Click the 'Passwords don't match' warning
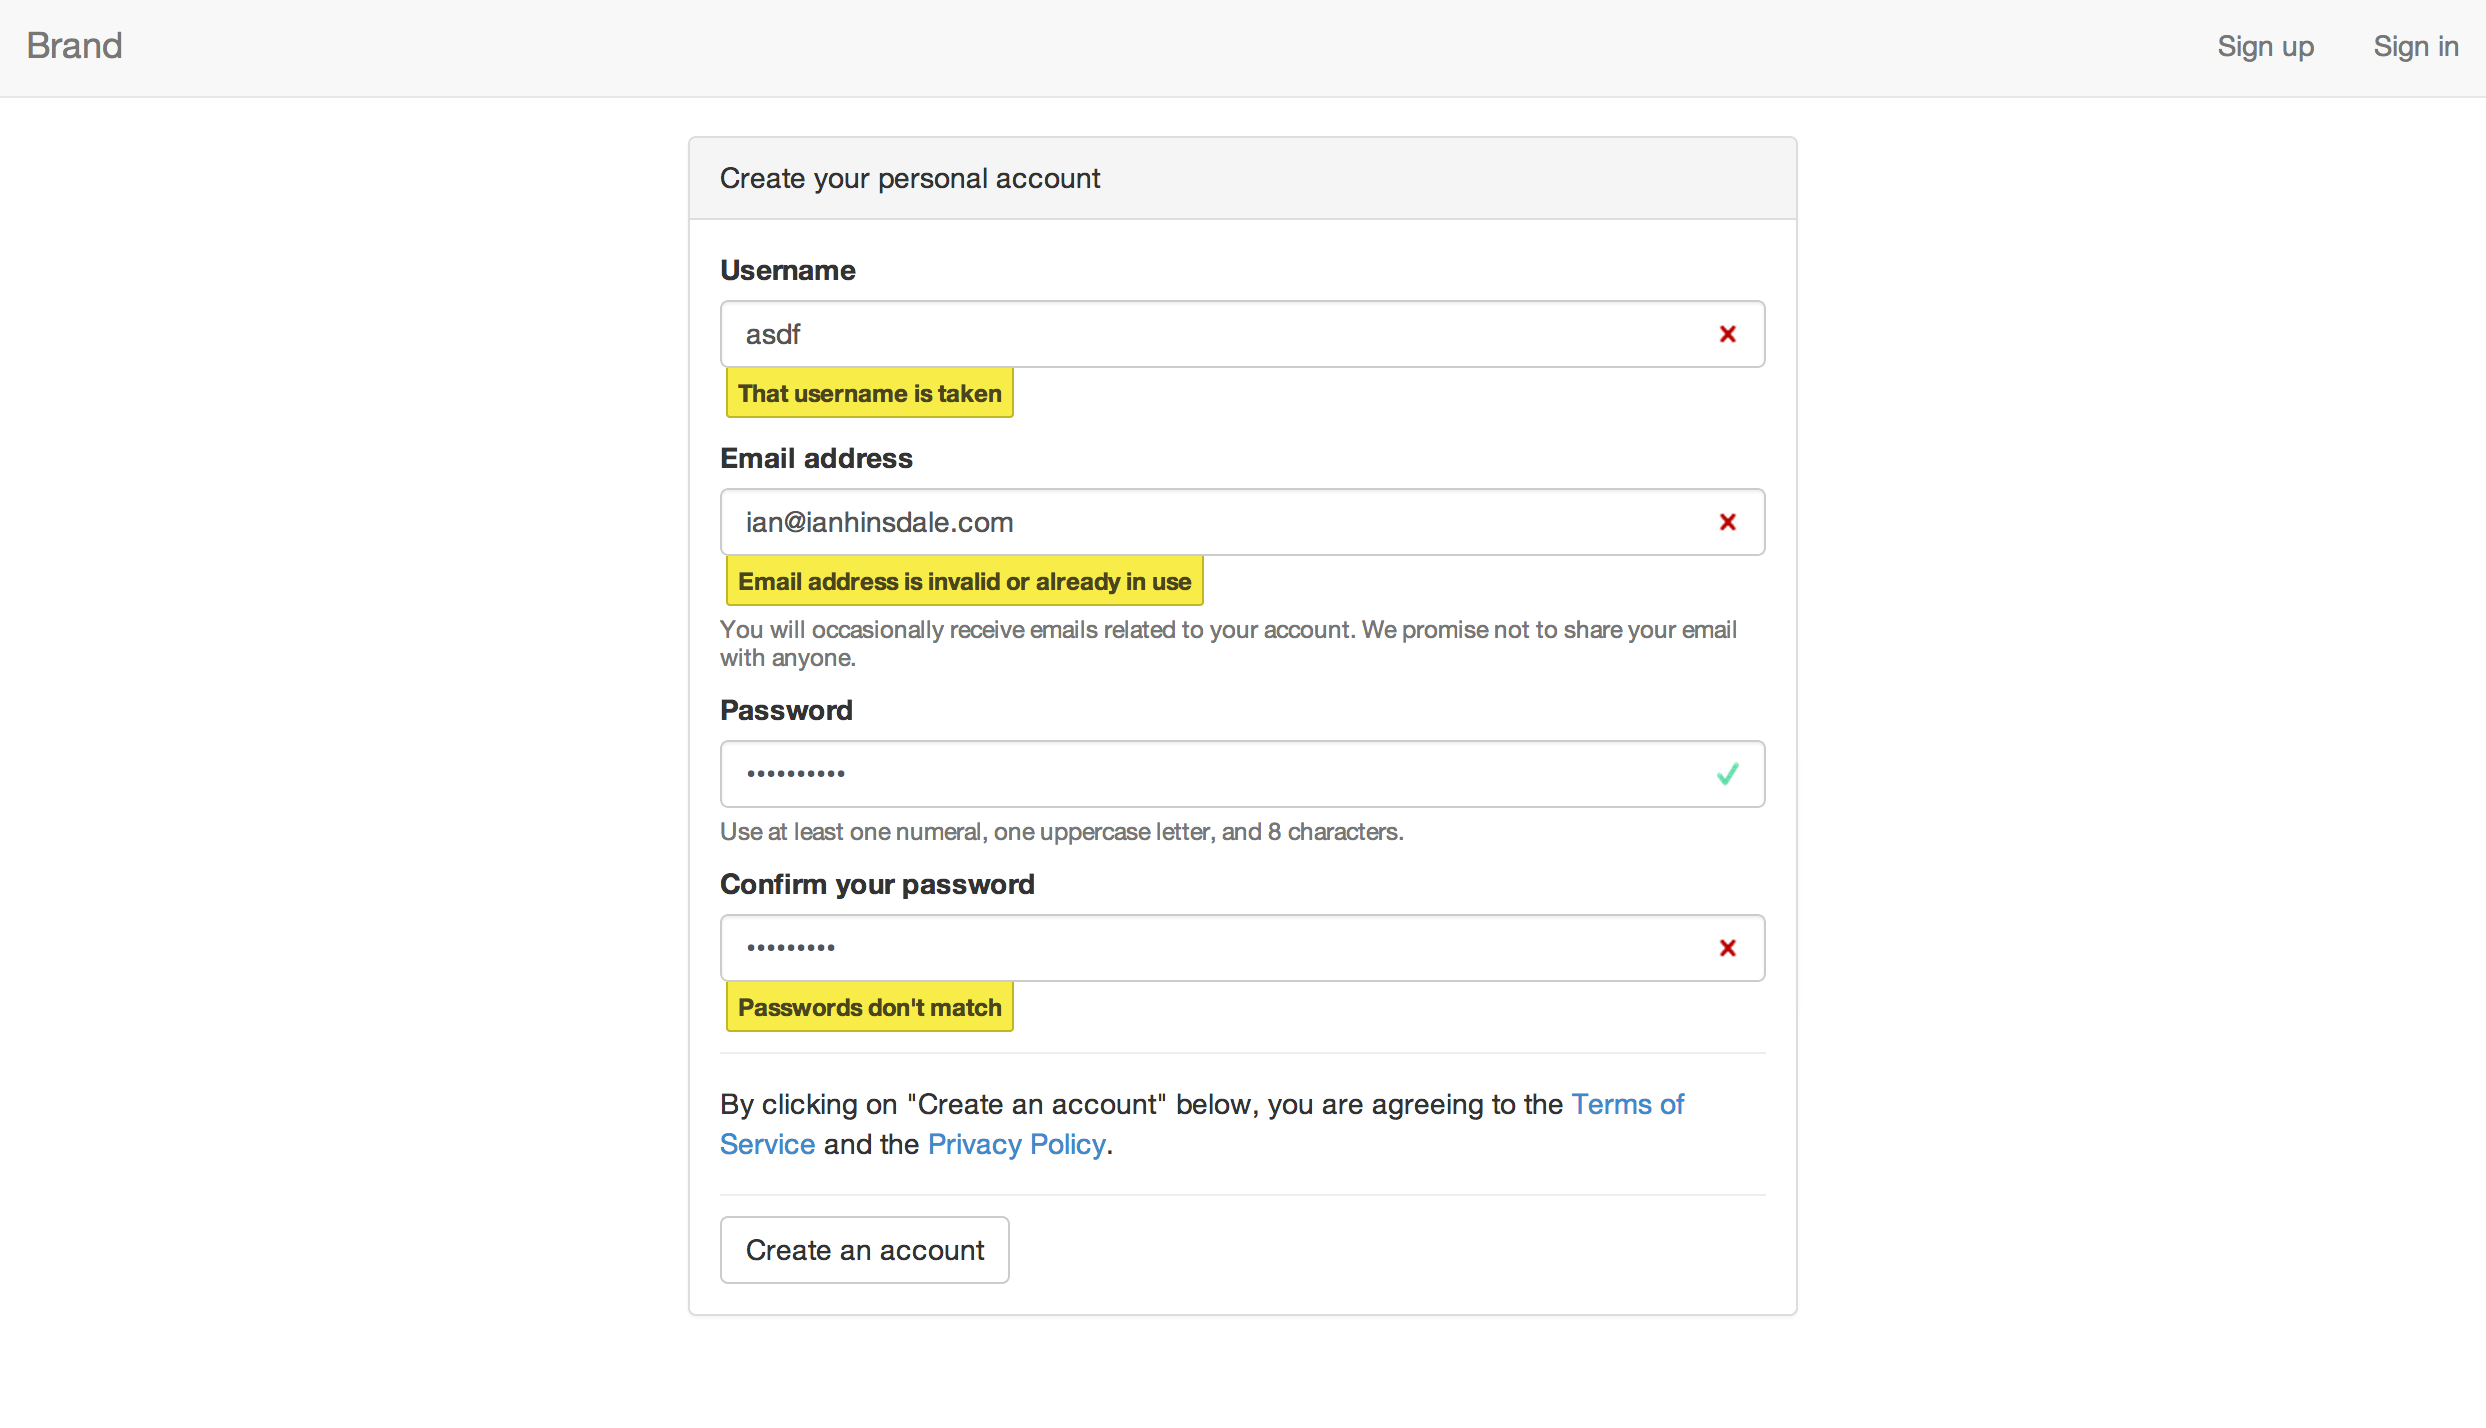 coord(869,1007)
